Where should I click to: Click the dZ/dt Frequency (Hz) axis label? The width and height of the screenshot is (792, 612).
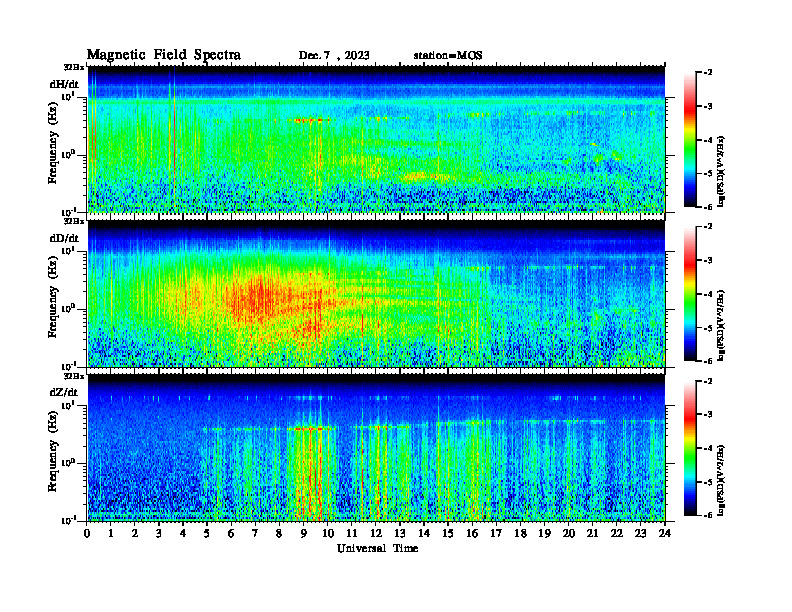point(53,453)
